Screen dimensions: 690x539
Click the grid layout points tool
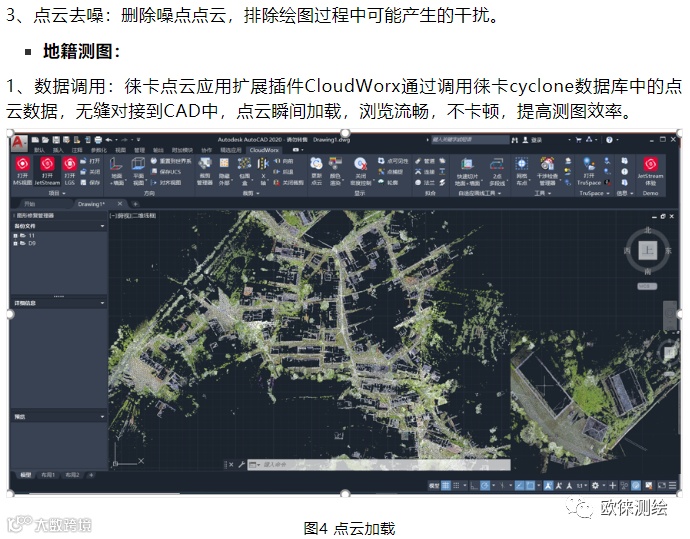pyautogui.click(x=521, y=170)
